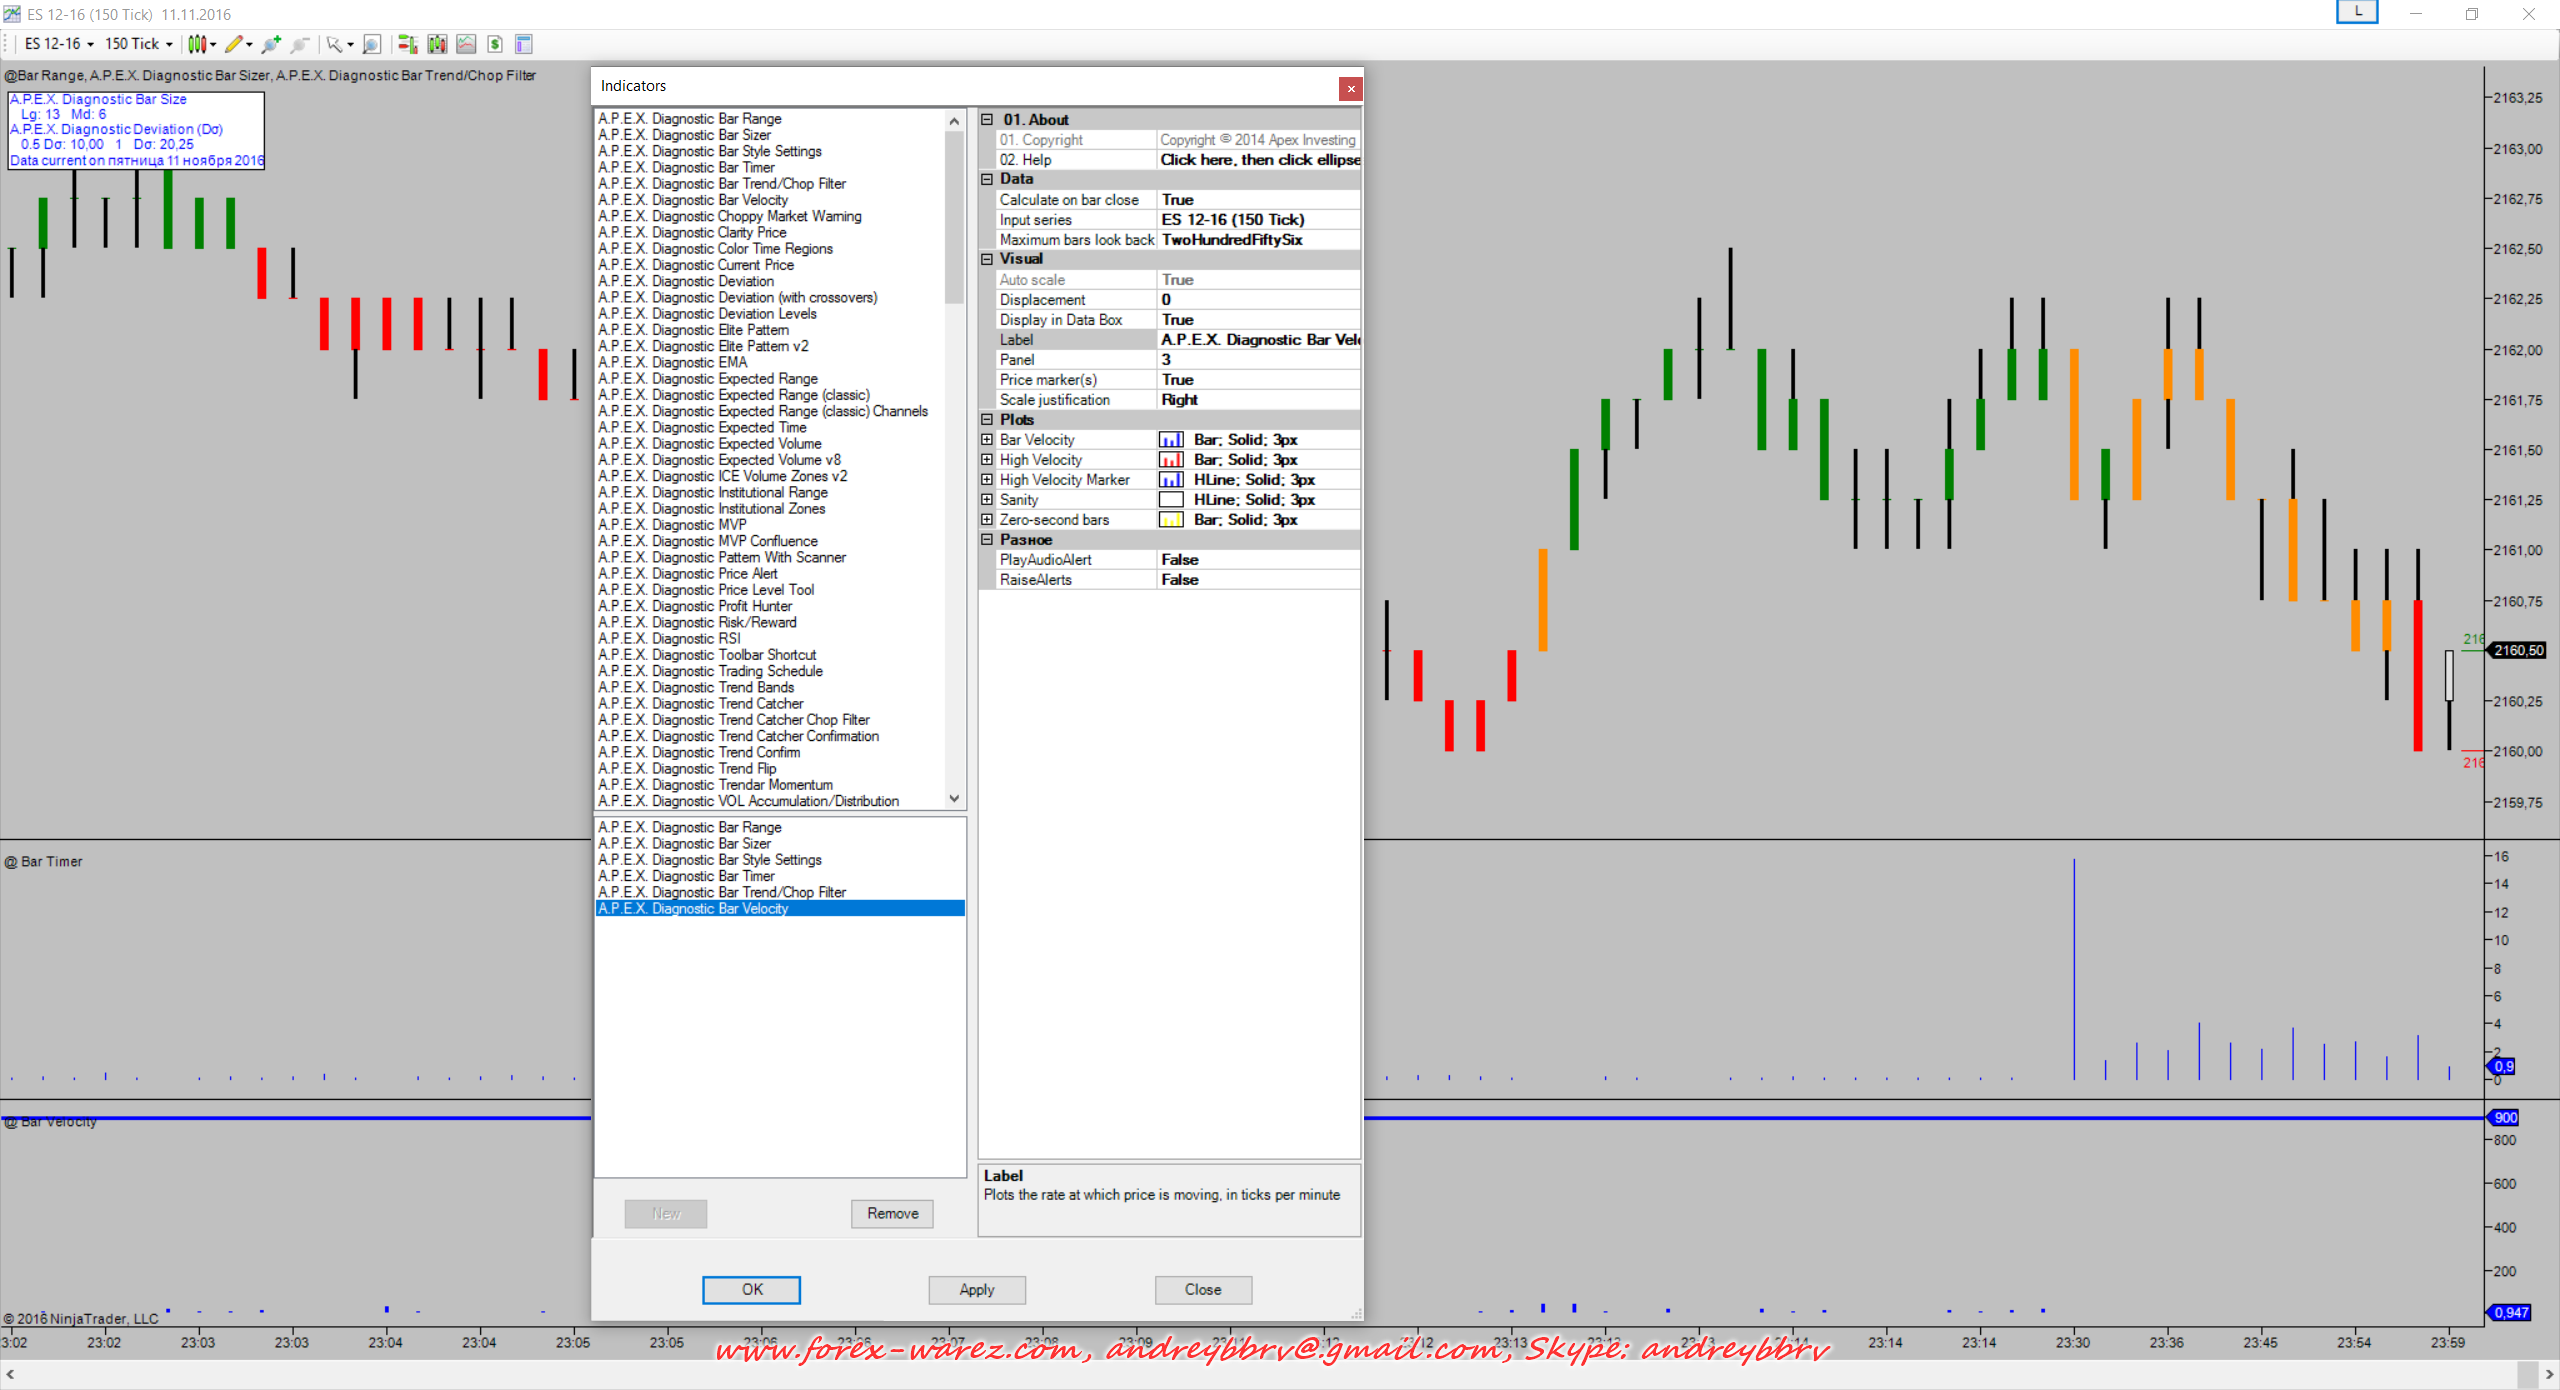The width and height of the screenshot is (2560, 1390).
Task: Open the Strategies dollar-sign icon
Action: tap(495, 44)
